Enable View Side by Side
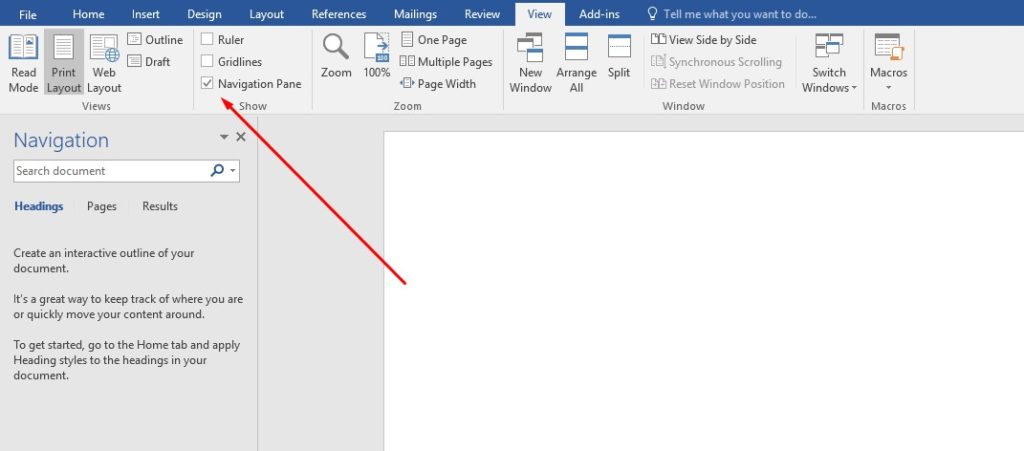The width and height of the screenshot is (1024, 451). (704, 40)
